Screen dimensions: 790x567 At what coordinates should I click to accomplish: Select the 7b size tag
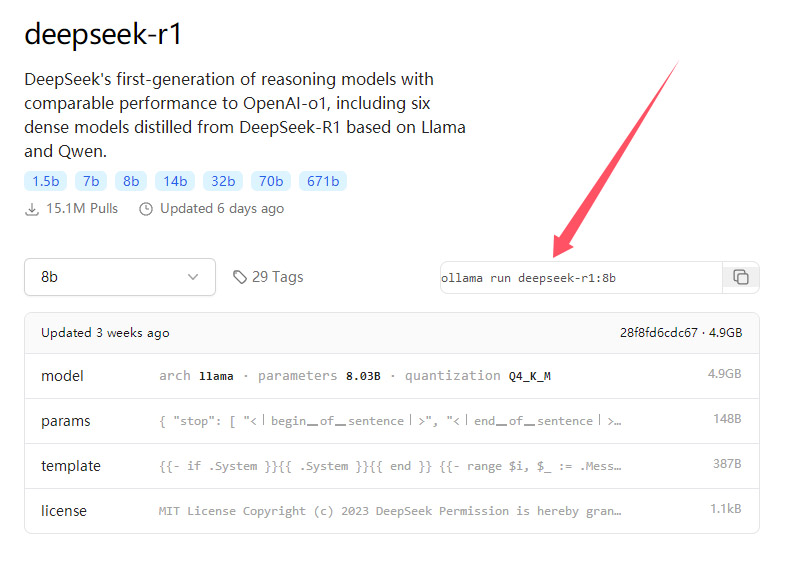(x=91, y=181)
